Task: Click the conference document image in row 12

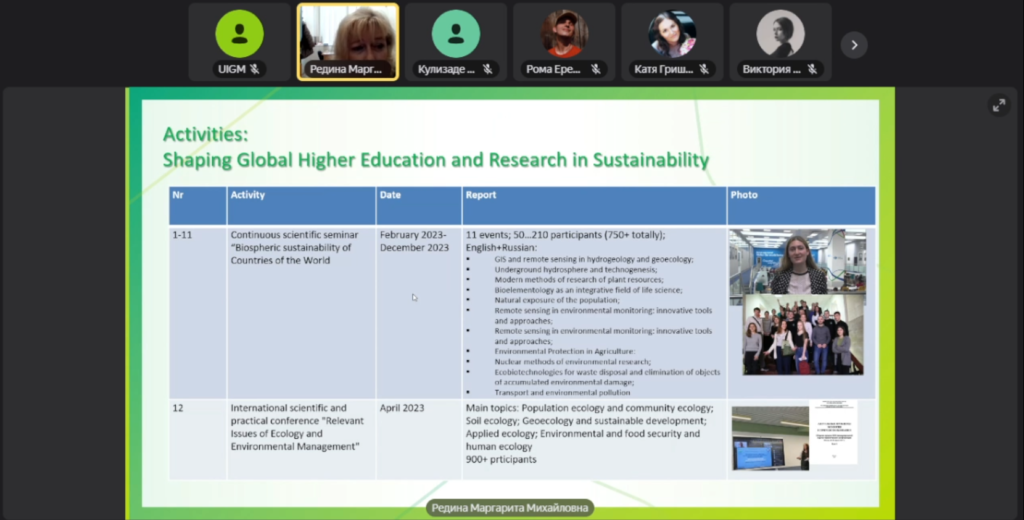Action: [x=833, y=432]
